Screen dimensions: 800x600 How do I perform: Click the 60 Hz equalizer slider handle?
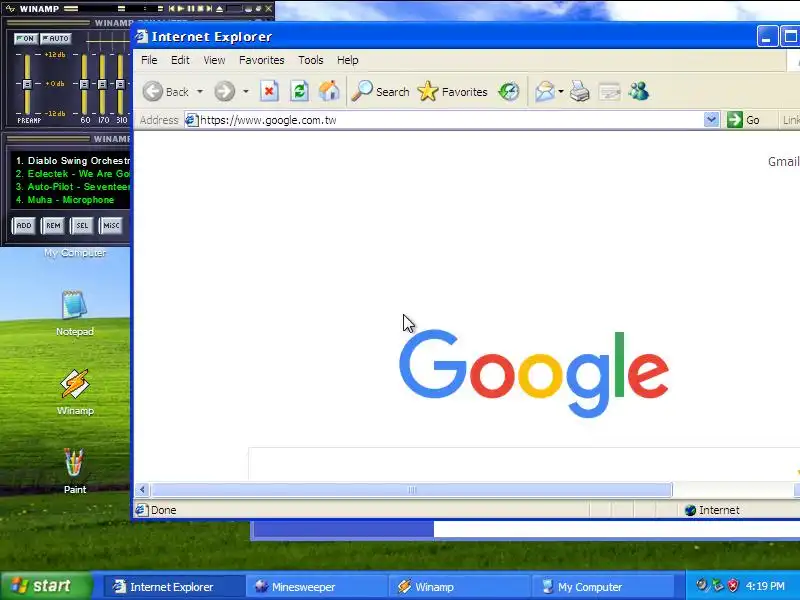pyautogui.click(x=84, y=84)
